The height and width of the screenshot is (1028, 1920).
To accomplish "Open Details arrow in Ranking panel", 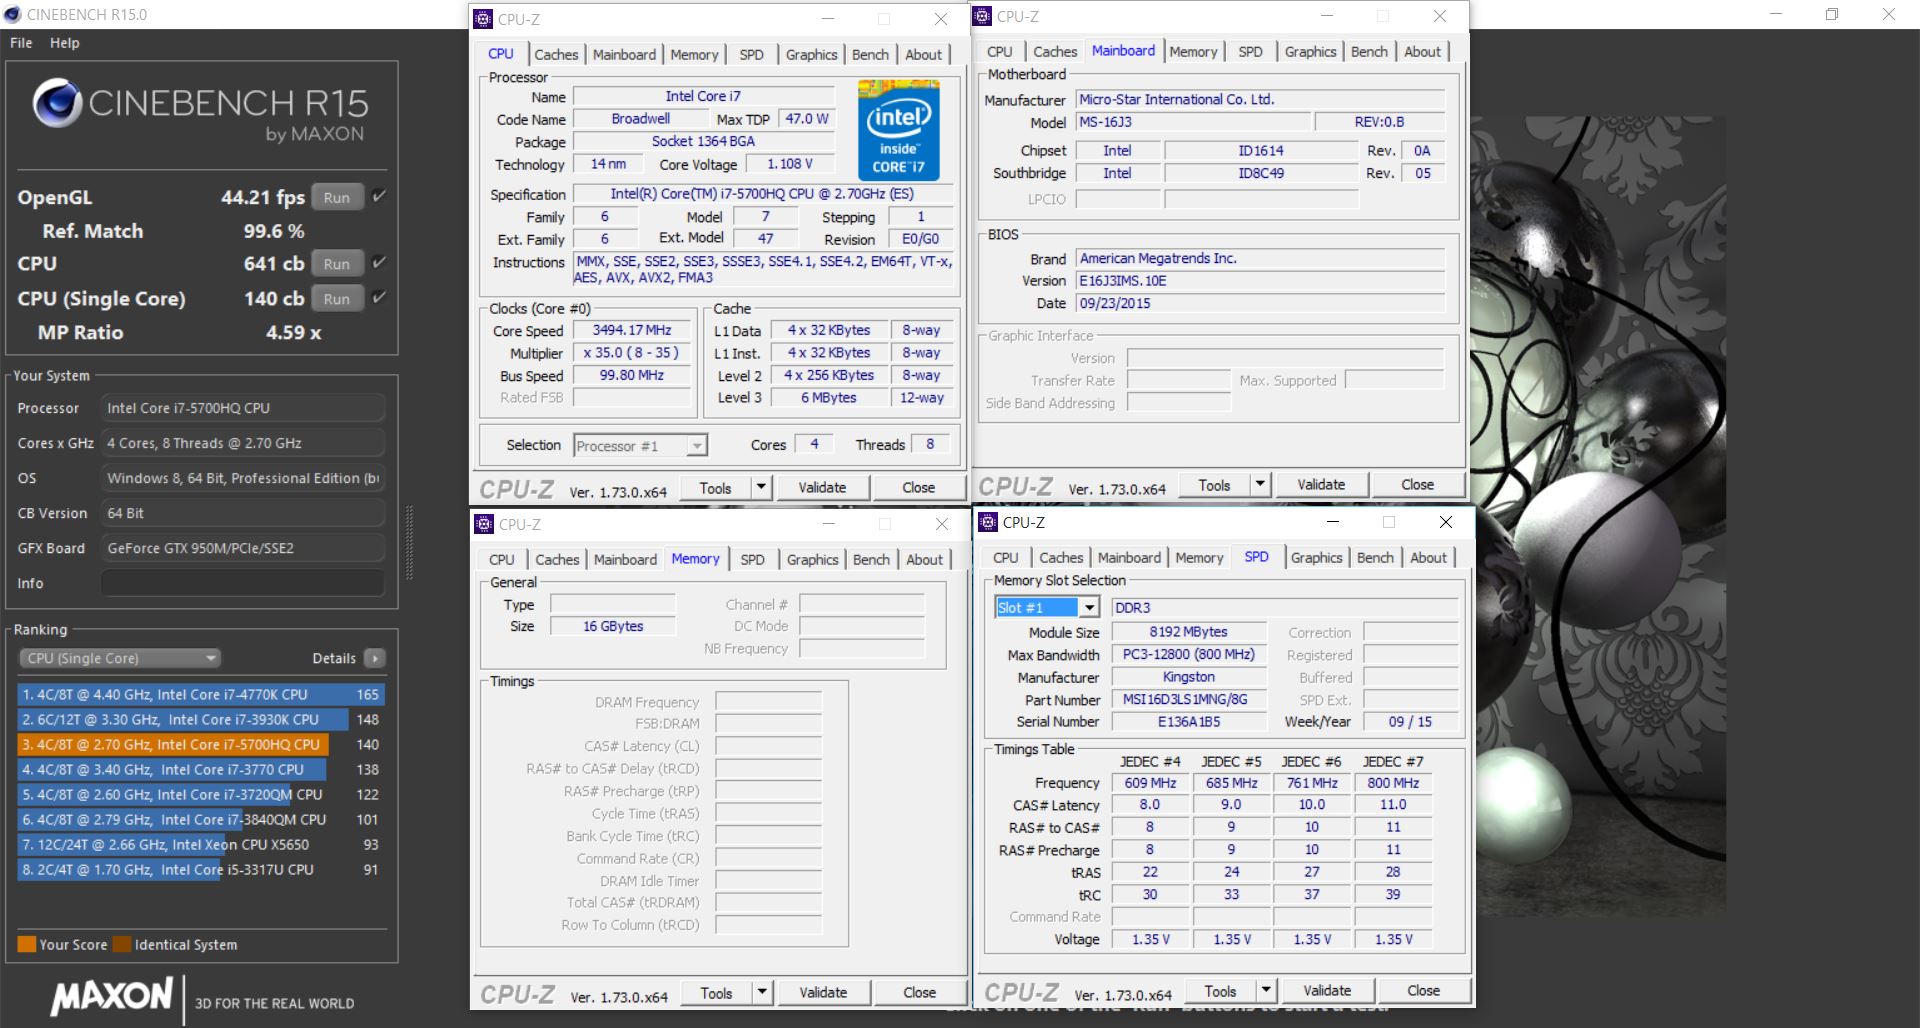I will click(375, 658).
